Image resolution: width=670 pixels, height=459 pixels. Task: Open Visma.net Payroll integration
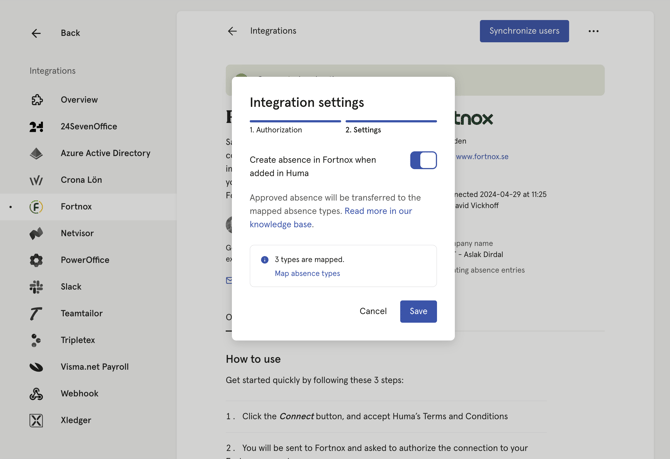[88, 367]
